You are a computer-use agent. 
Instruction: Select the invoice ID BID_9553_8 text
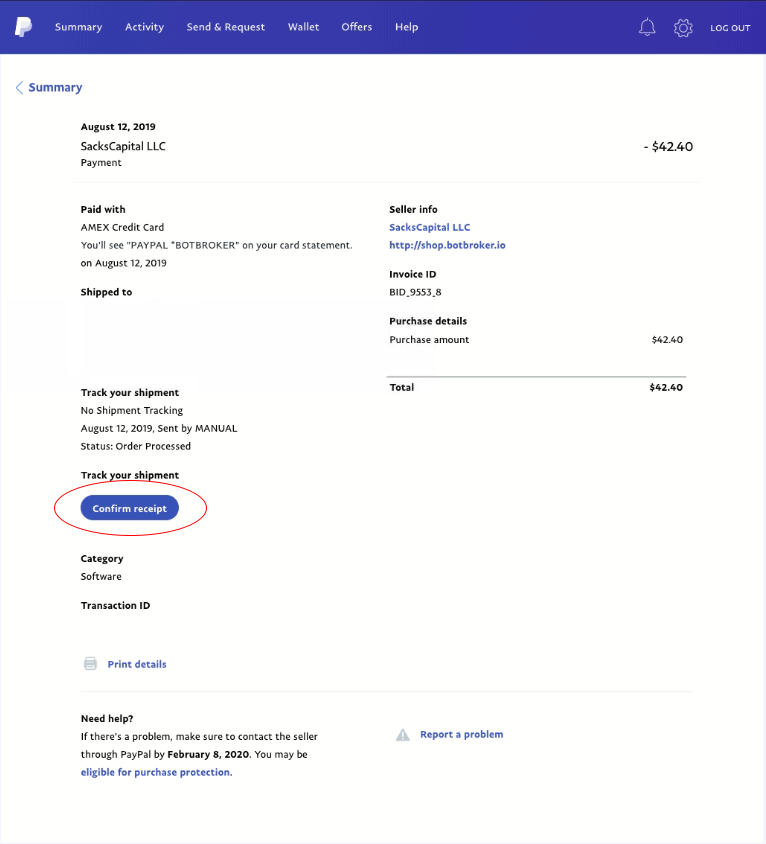[x=415, y=292]
